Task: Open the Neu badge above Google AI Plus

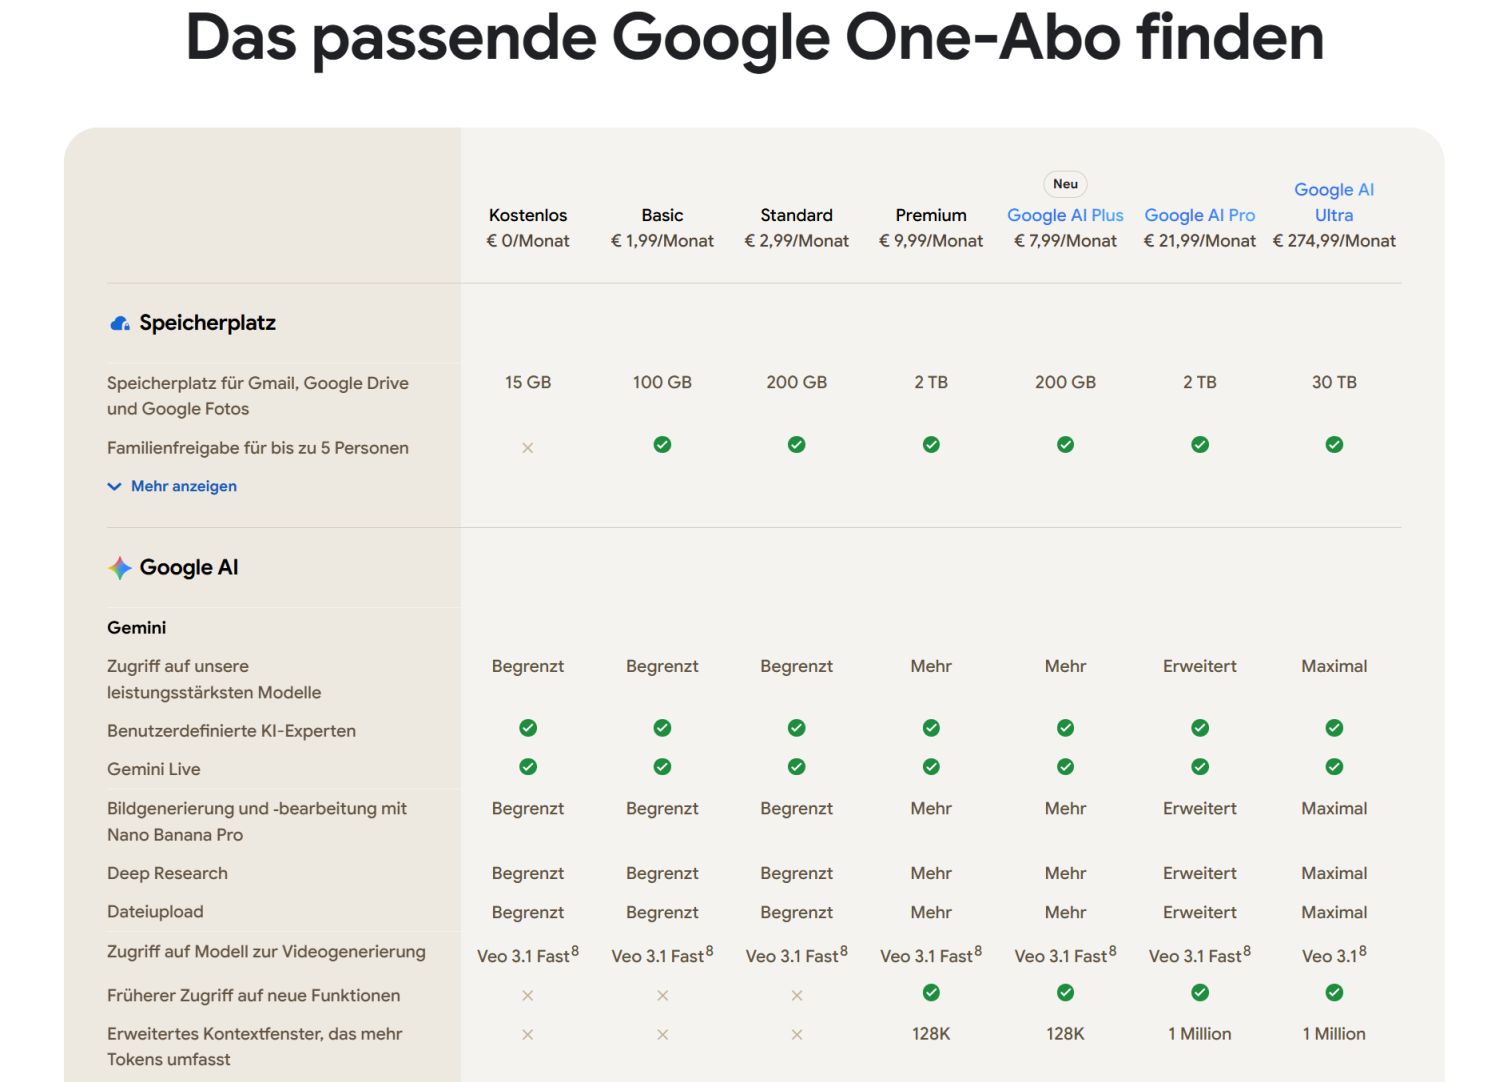Action: [x=1064, y=184]
